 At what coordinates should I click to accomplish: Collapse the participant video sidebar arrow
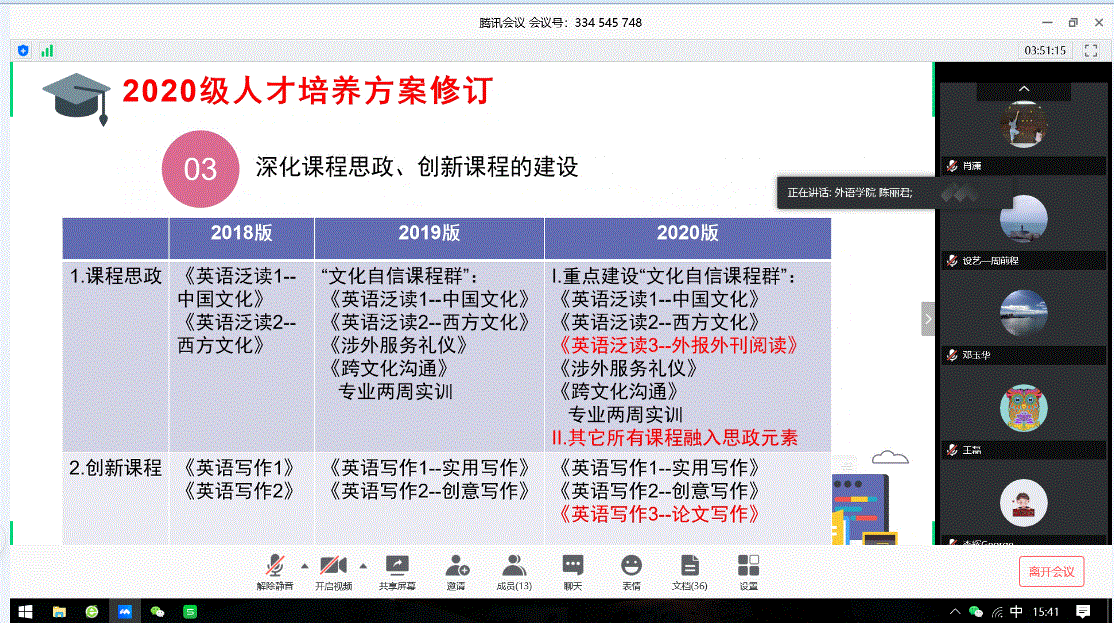pyautogui.click(x=927, y=319)
